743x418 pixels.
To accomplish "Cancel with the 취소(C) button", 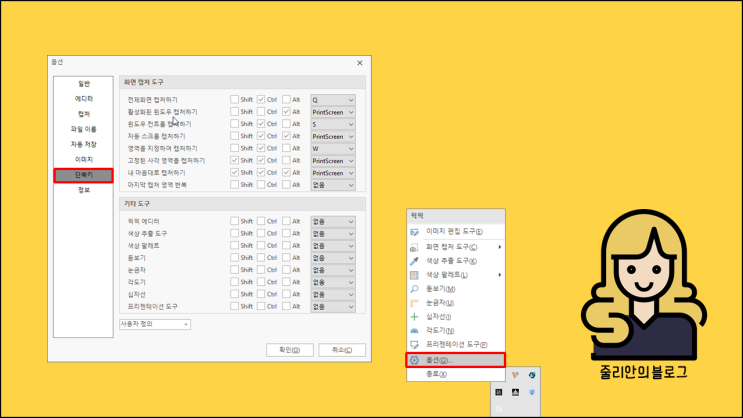I will pos(342,350).
